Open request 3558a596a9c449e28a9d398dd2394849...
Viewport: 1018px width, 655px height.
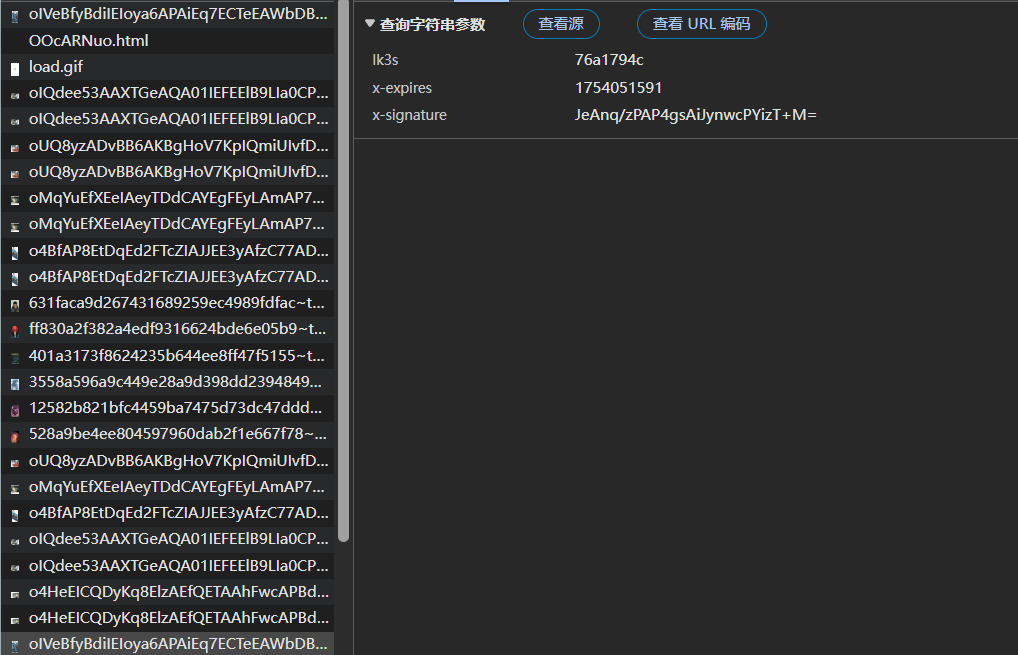pyautogui.click(x=175, y=382)
